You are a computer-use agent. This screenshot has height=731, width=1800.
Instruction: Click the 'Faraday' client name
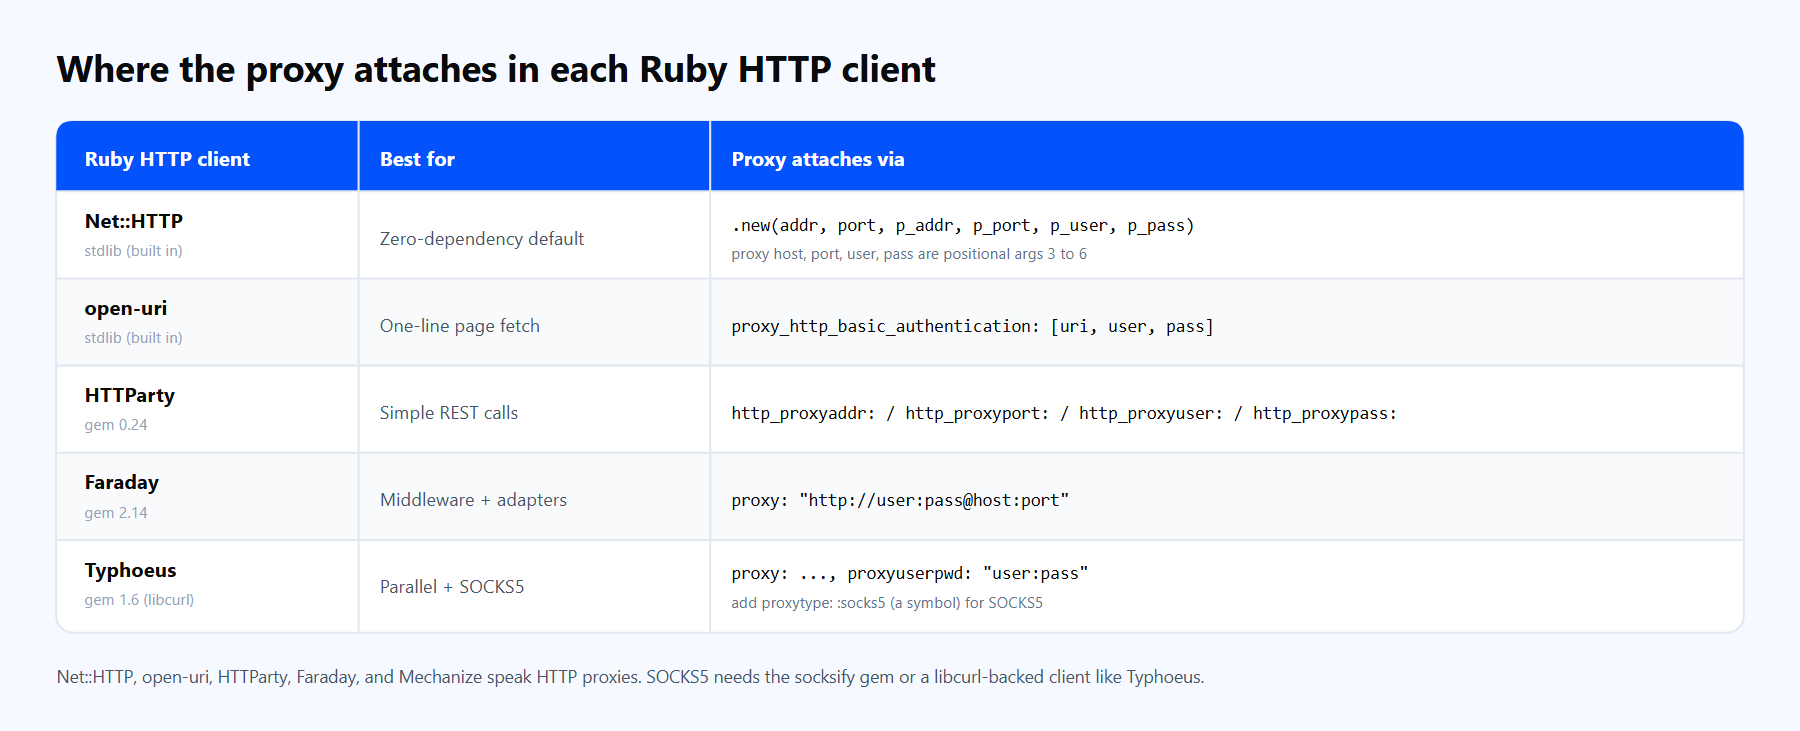[122, 482]
